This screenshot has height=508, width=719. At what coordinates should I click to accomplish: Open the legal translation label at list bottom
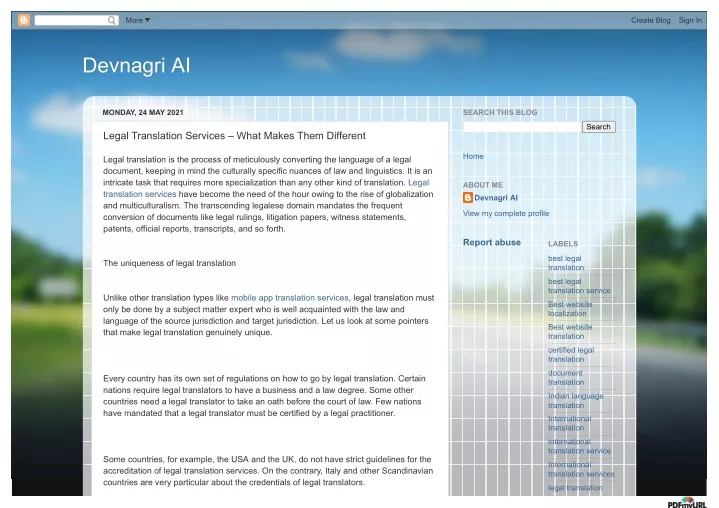pyautogui.click(x=575, y=488)
